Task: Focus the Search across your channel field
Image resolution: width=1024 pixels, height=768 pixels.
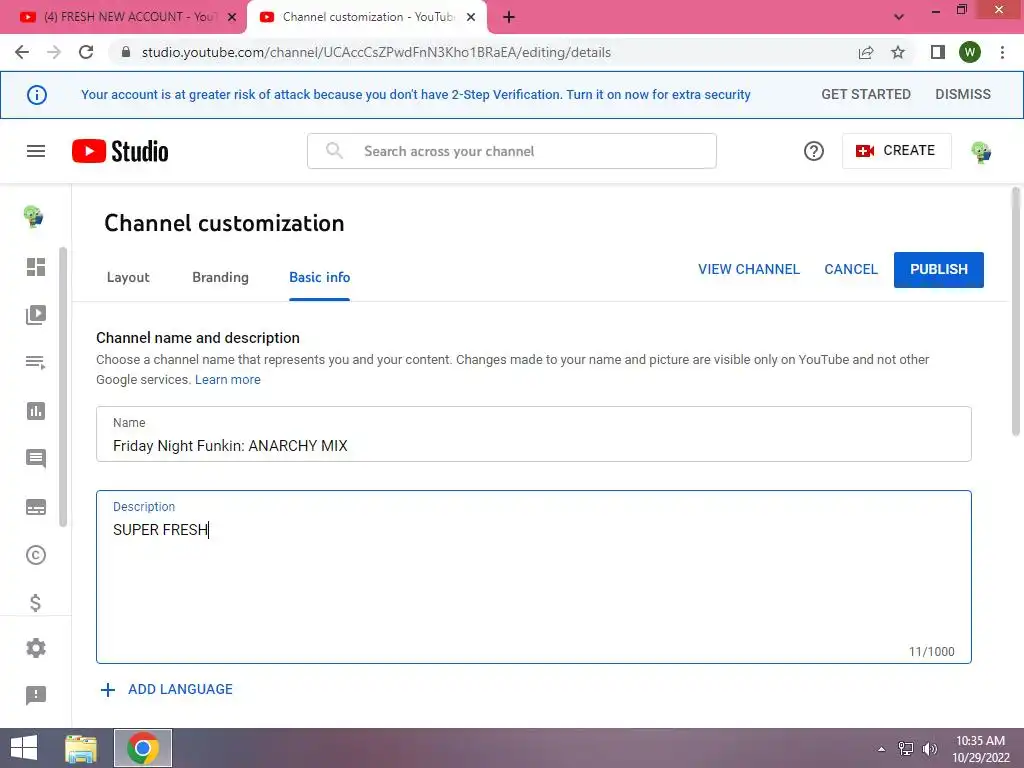Action: (512, 151)
